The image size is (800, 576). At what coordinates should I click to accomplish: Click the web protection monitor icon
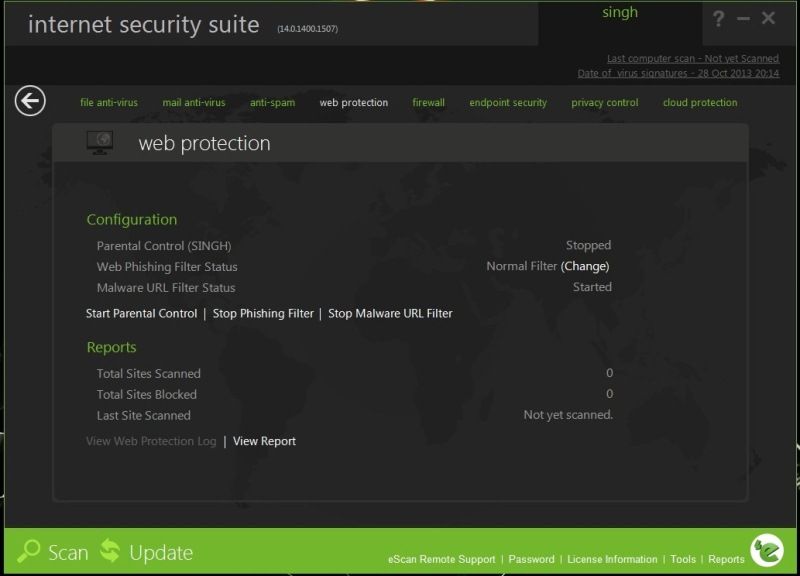click(x=100, y=142)
